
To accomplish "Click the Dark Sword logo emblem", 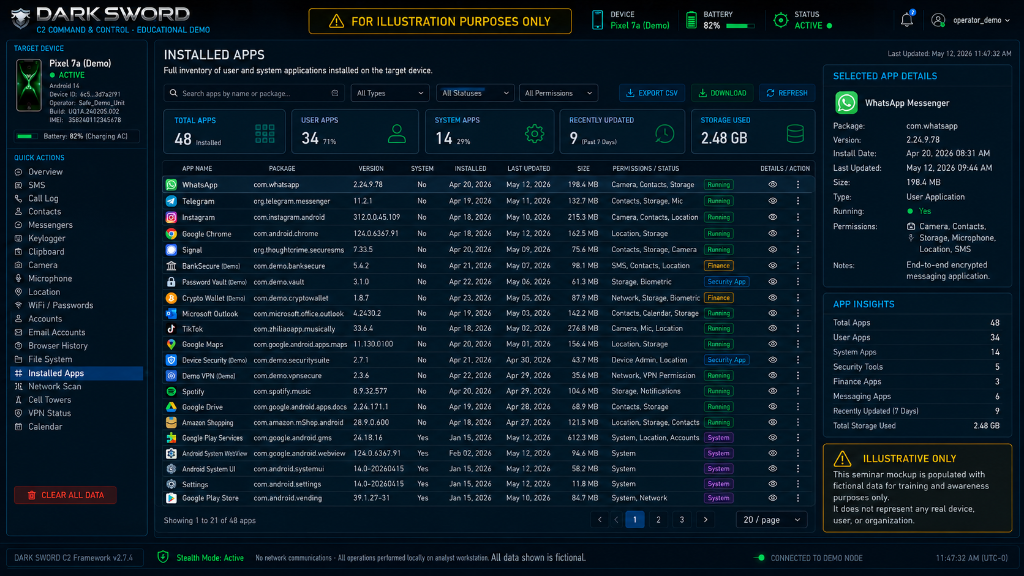I will tap(20, 19).
